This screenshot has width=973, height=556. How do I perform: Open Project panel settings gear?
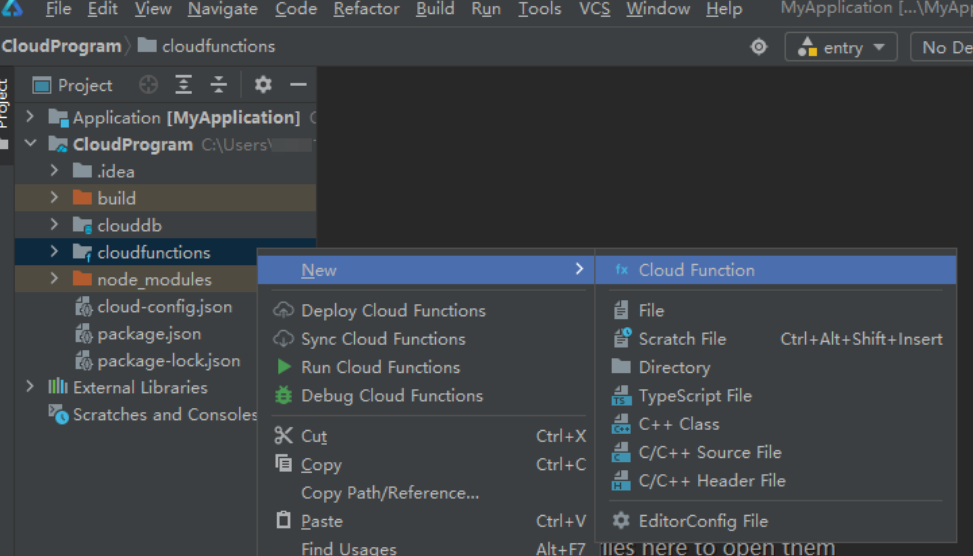click(x=263, y=85)
